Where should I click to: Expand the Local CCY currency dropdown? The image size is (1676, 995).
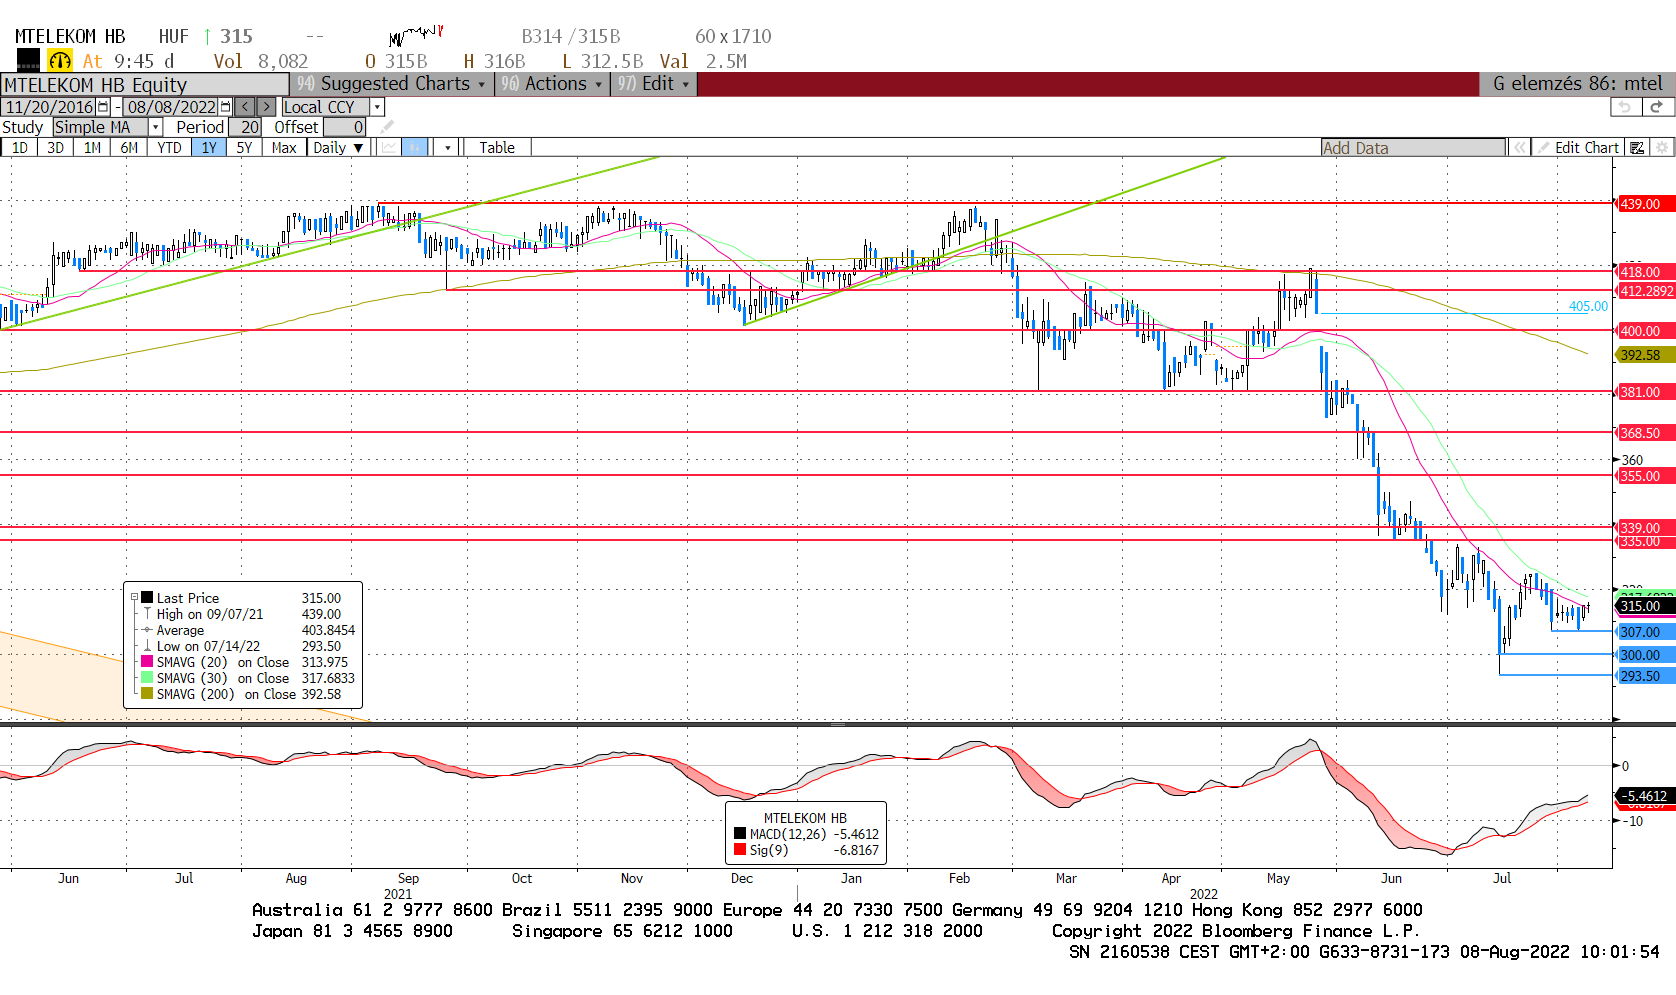(377, 107)
